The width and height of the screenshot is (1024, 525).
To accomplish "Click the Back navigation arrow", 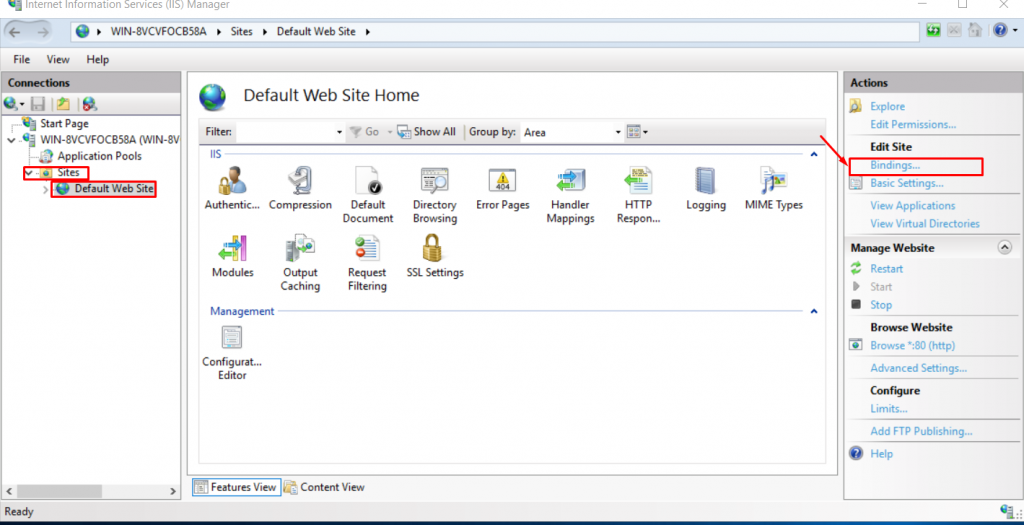I will 16,31.
